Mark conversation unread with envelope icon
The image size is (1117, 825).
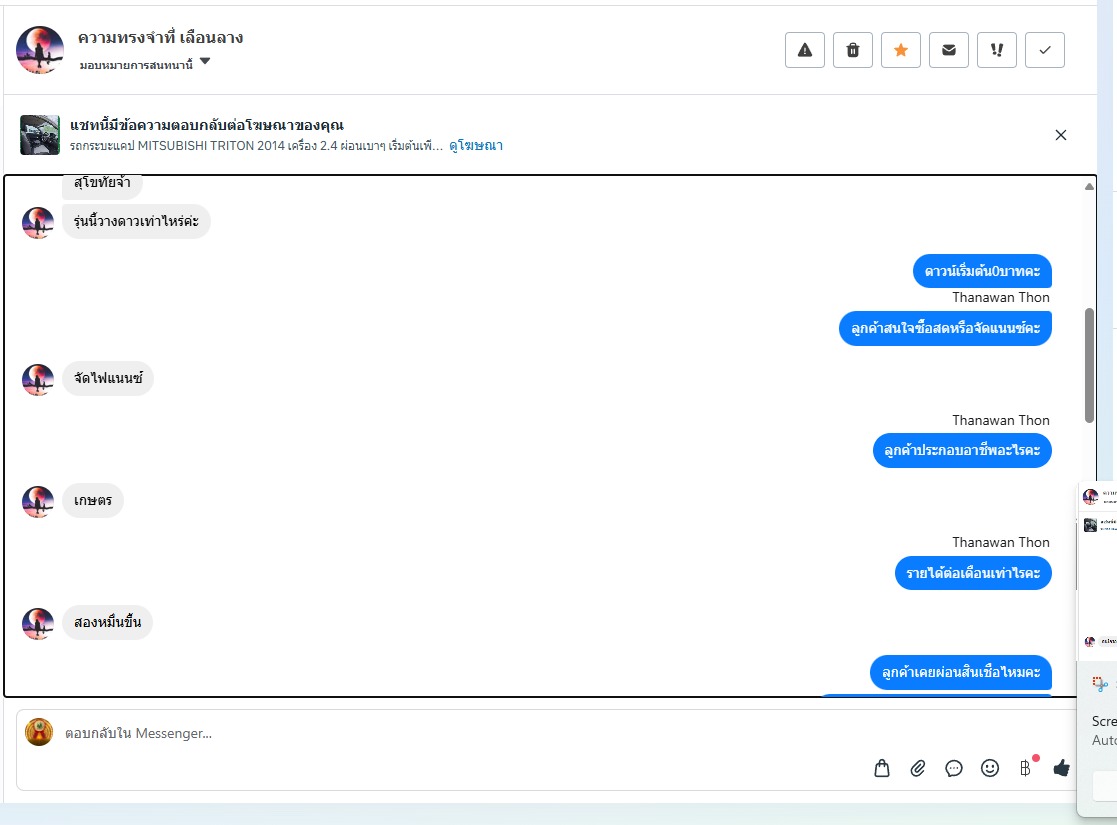pos(949,50)
